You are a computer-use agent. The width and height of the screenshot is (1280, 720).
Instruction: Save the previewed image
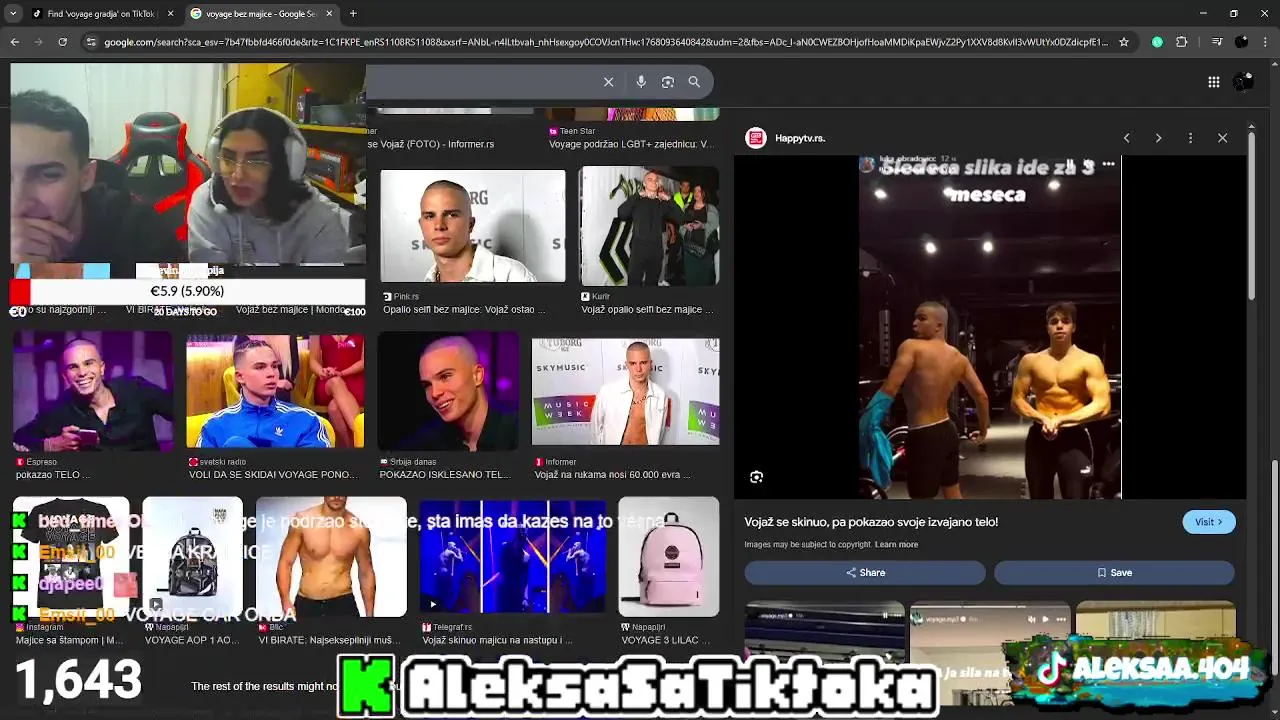tap(1114, 573)
